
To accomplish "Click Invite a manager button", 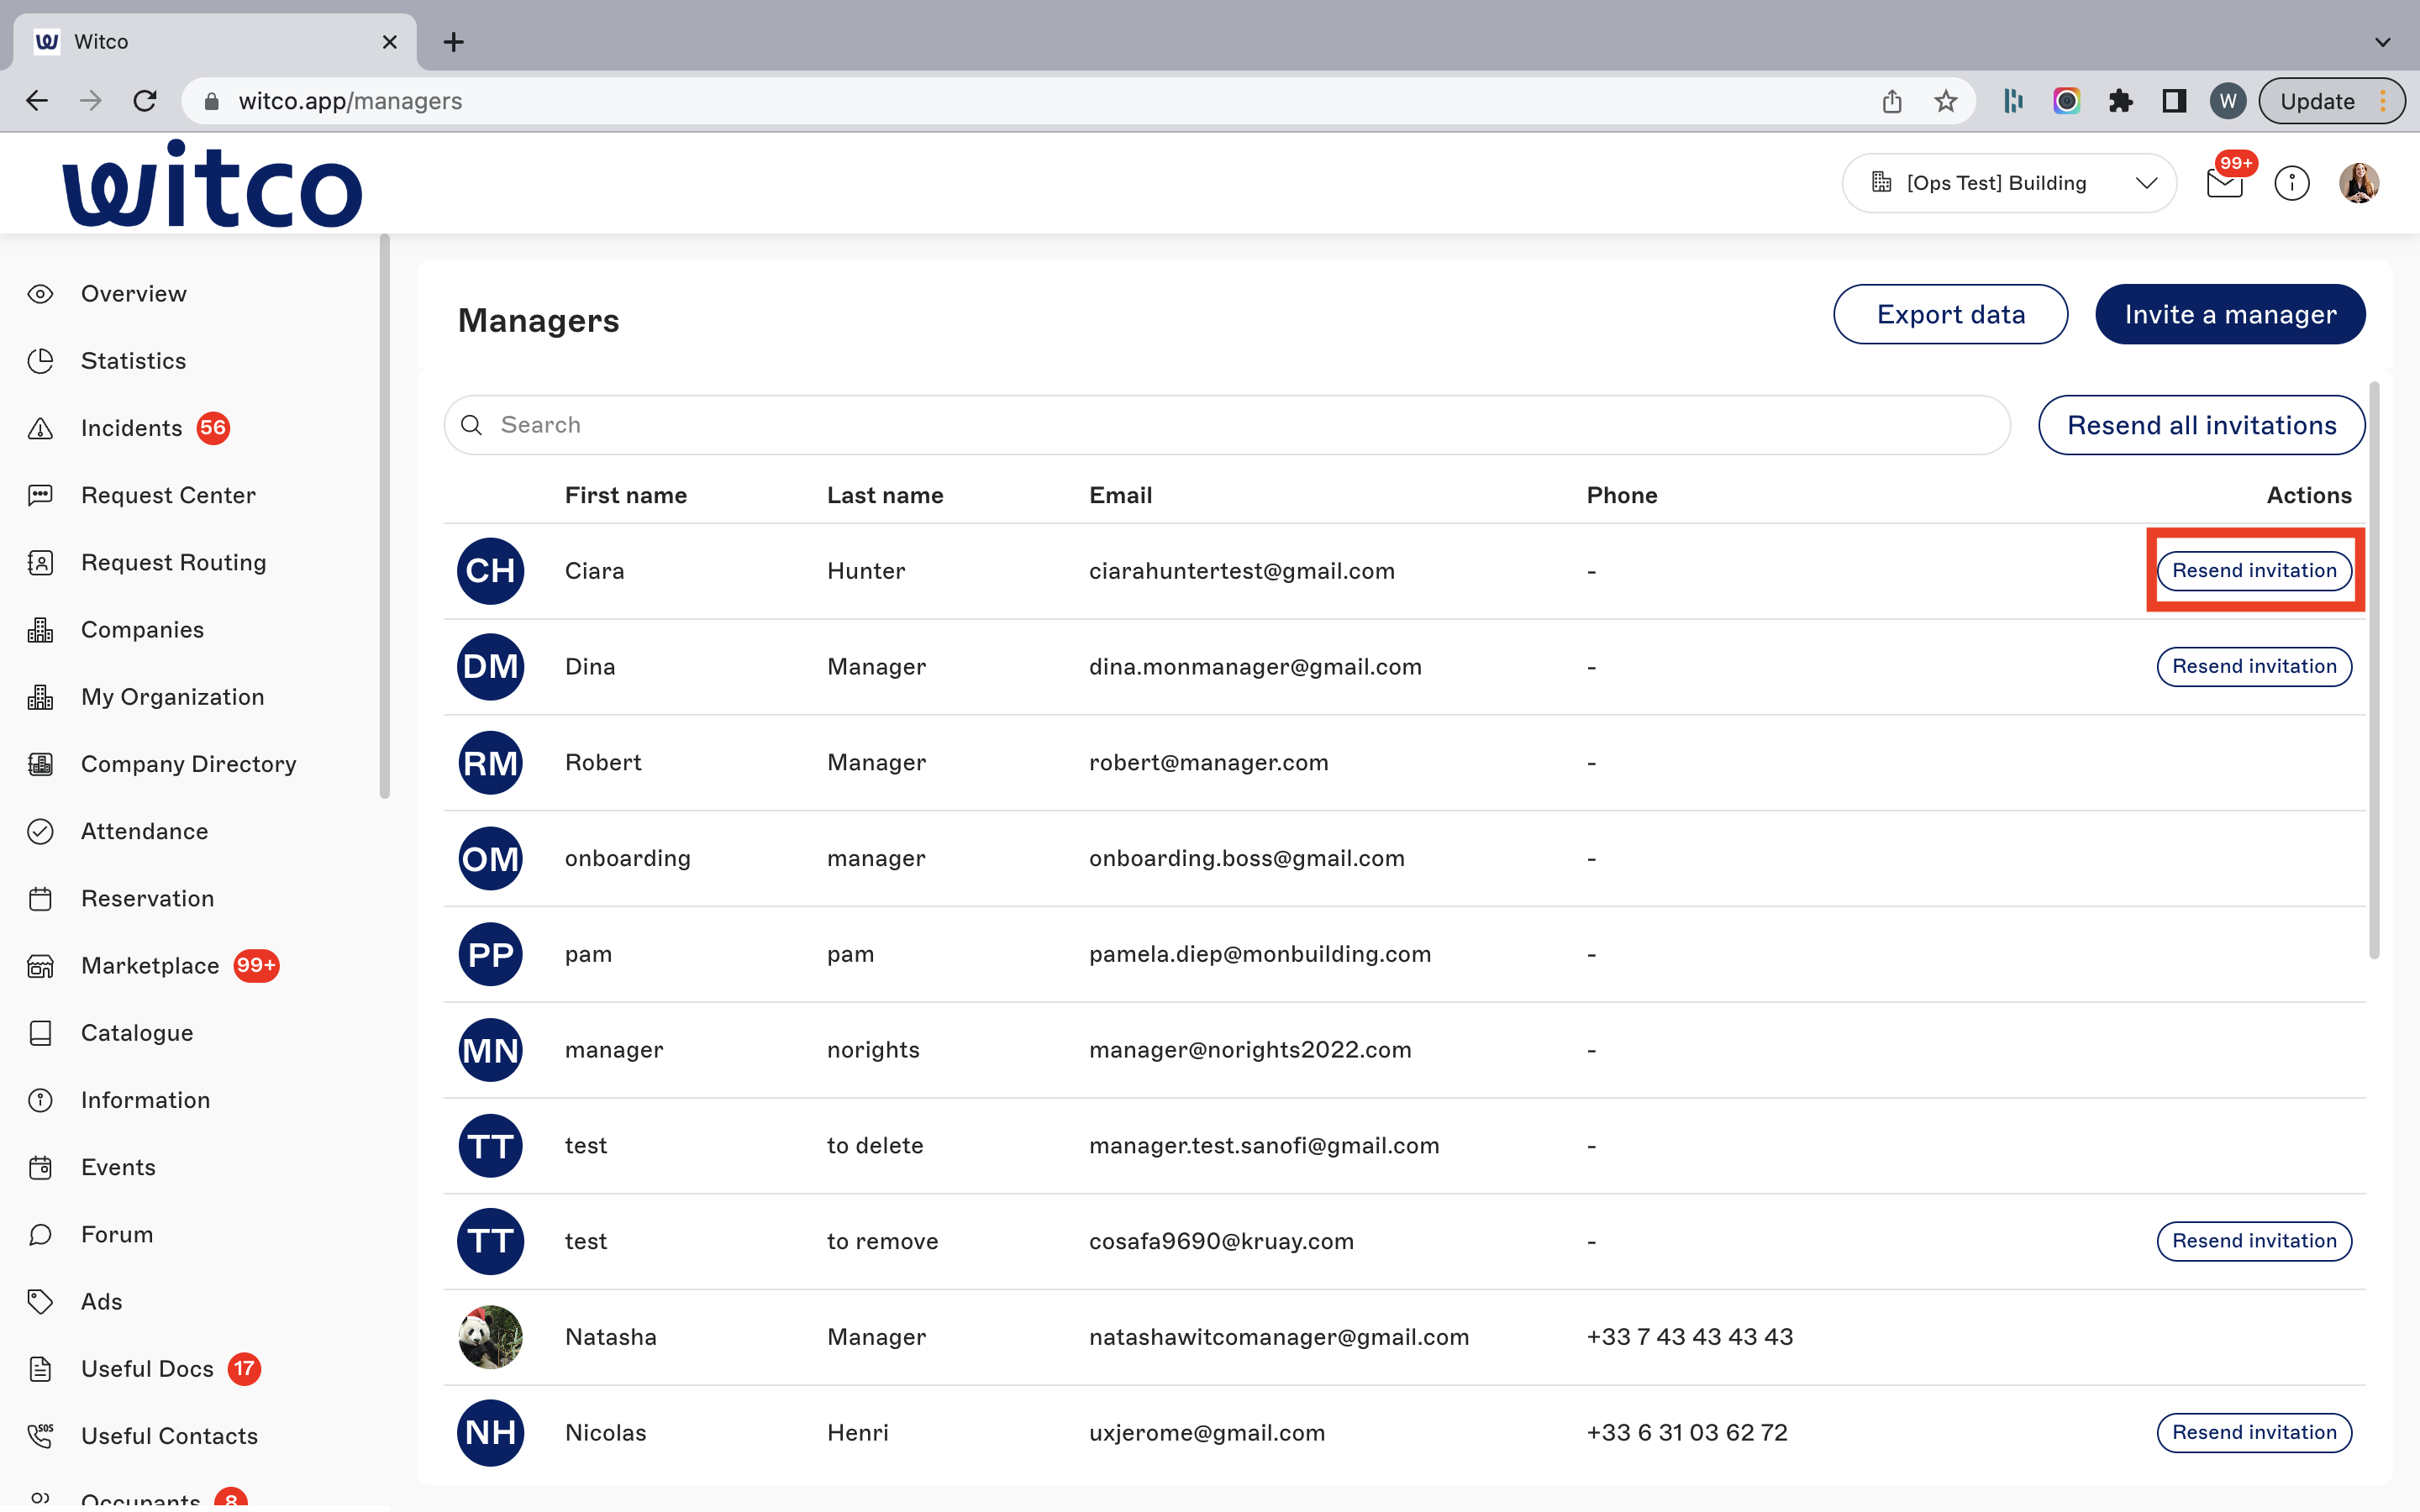I will coord(2230,314).
